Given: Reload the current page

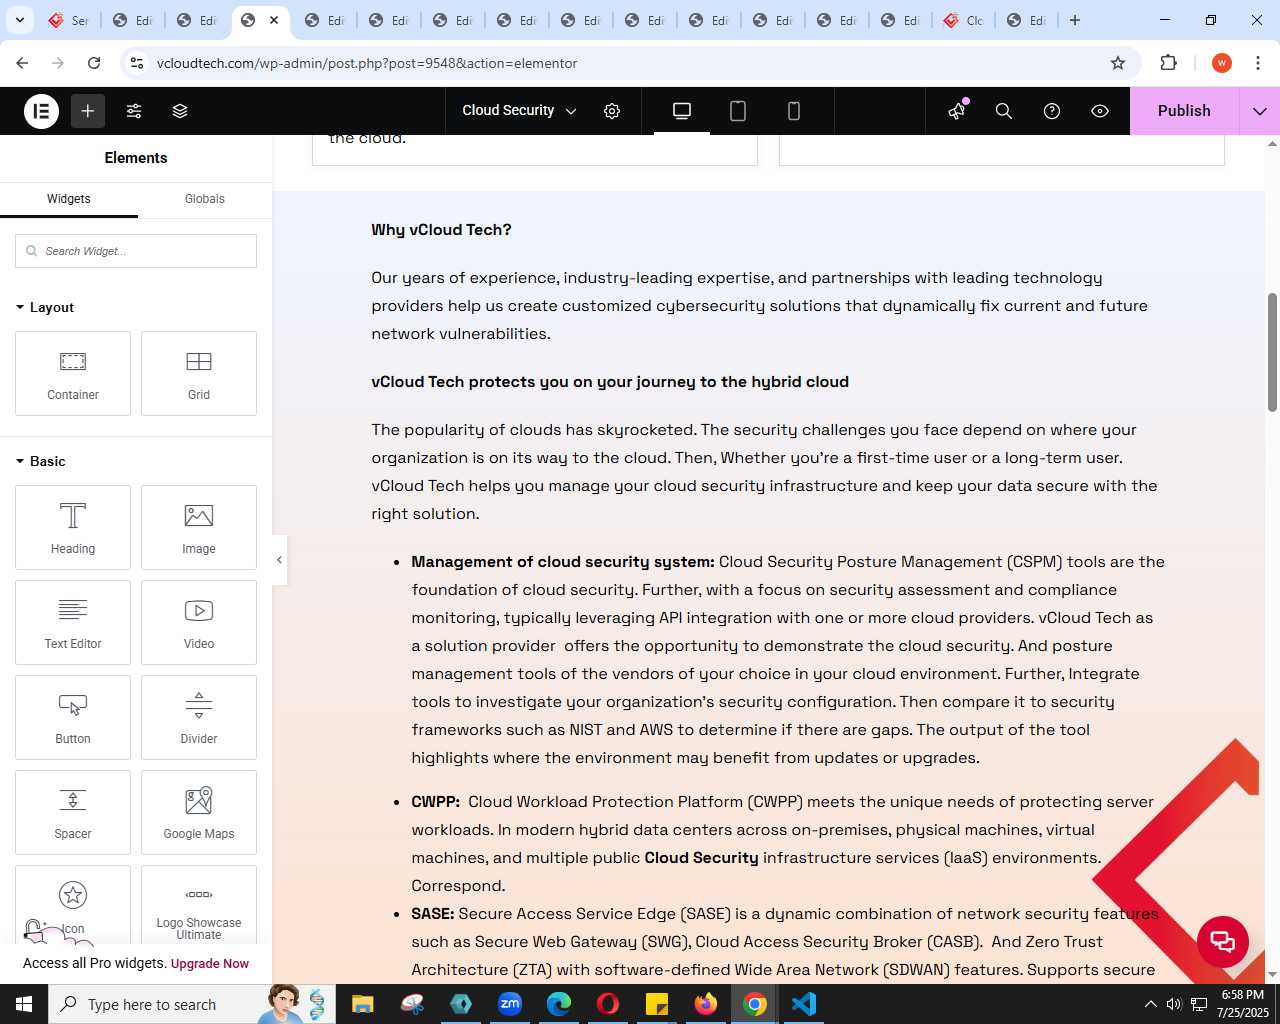Looking at the screenshot, I should click(94, 63).
